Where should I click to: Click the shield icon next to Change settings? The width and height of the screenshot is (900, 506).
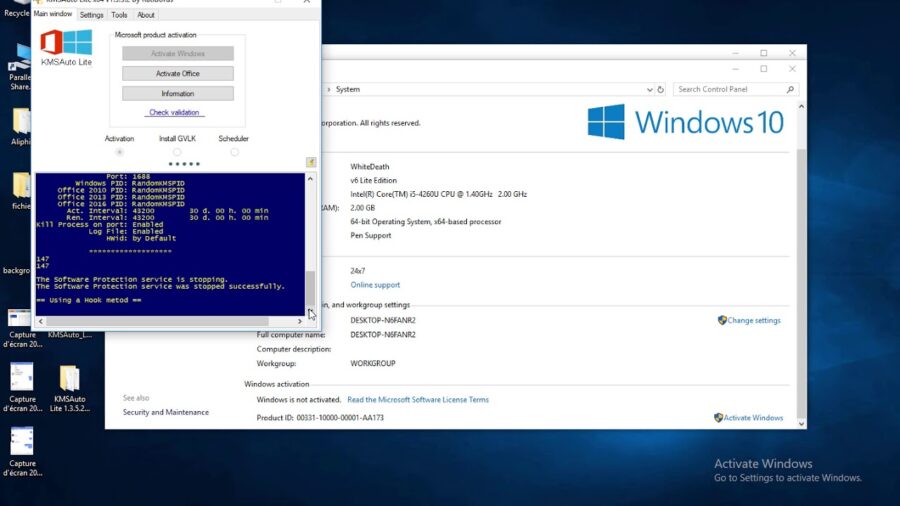tap(722, 320)
